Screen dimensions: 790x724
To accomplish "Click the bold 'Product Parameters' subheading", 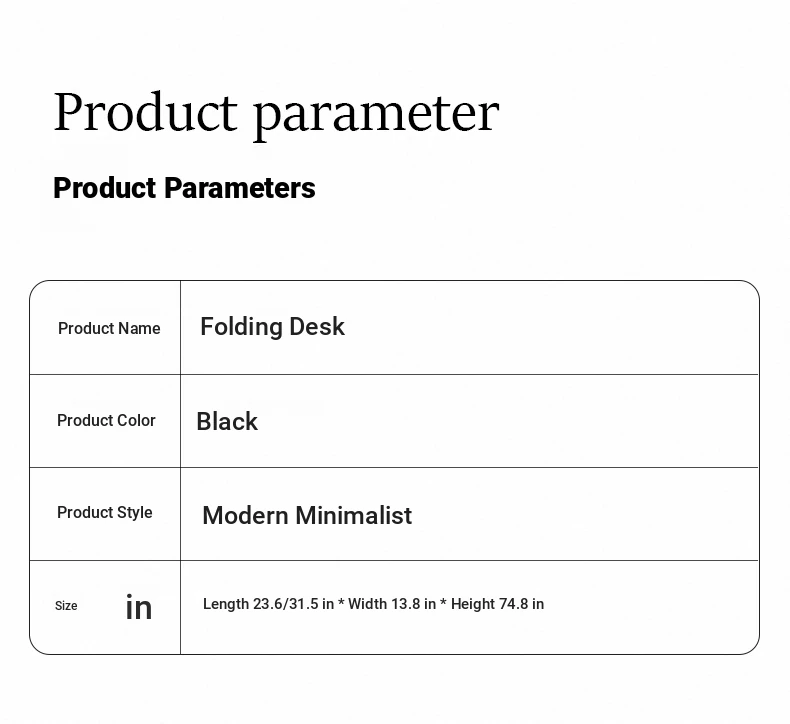I will point(184,188).
